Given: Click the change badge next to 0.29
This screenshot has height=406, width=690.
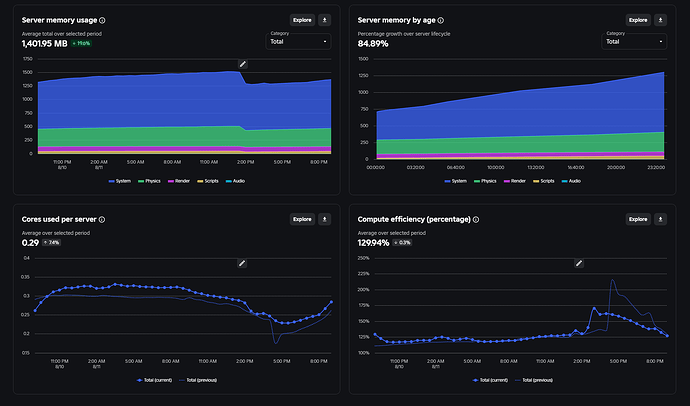Looking at the screenshot, I should pyautogui.click(x=51, y=243).
